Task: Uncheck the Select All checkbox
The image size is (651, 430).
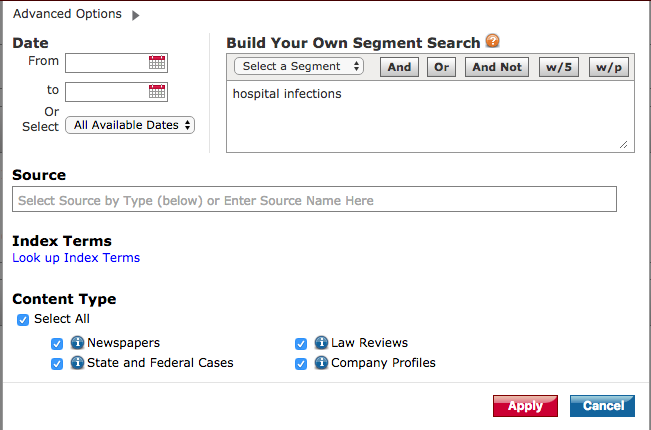Action: 23,320
